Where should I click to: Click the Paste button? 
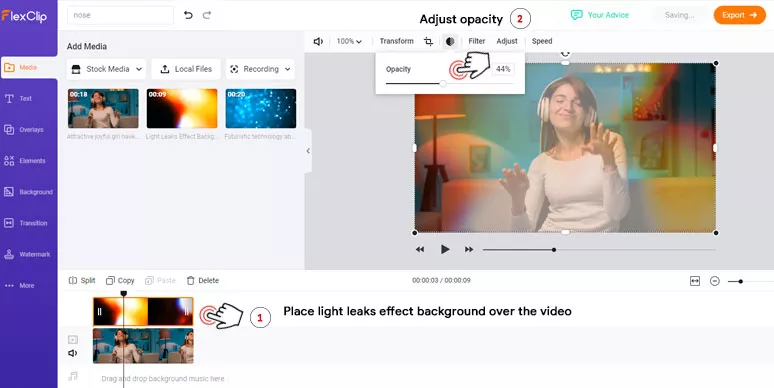pos(160,280)
